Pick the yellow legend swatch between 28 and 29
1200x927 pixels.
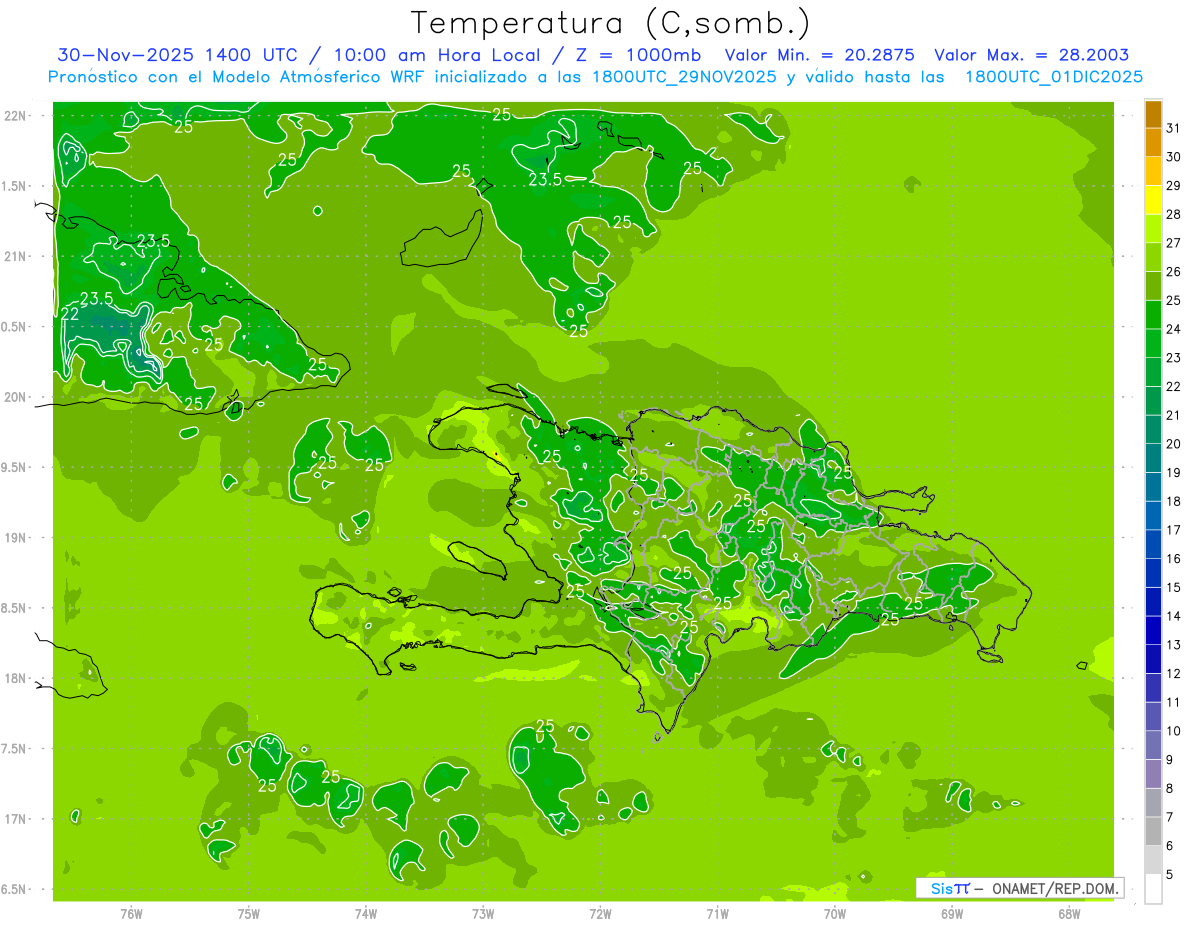point(1153,200)
